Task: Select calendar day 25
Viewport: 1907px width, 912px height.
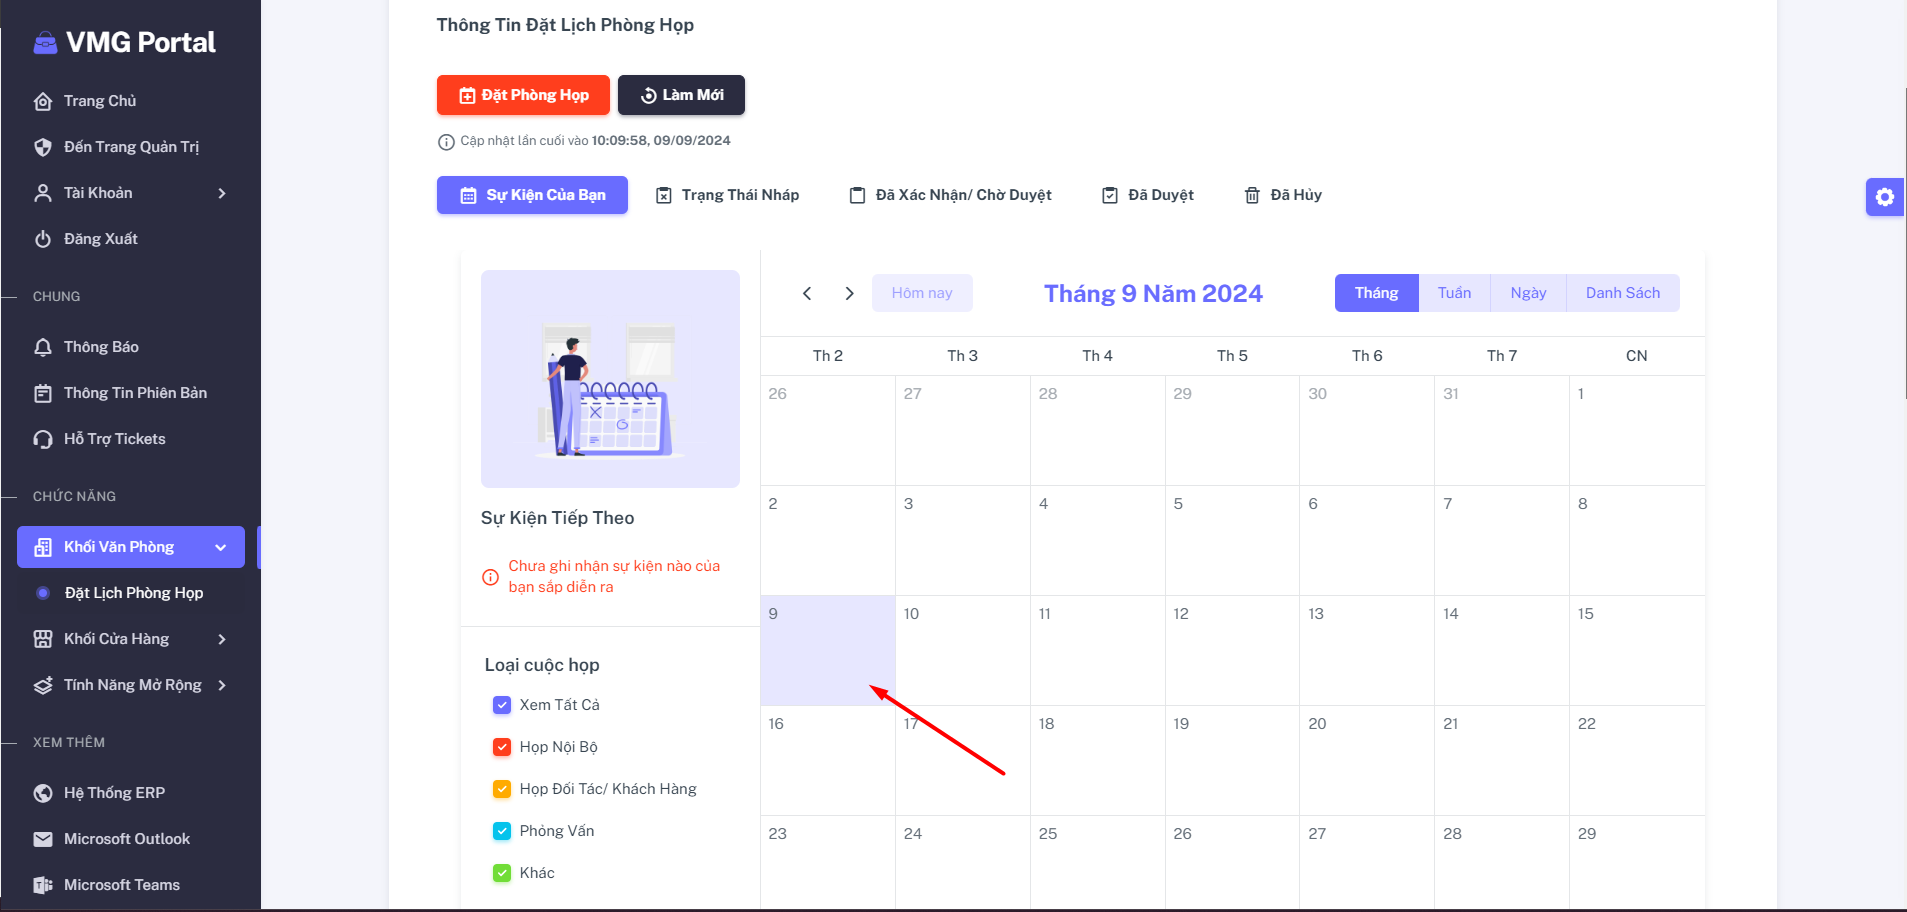Action: [x=1098, y=863]
